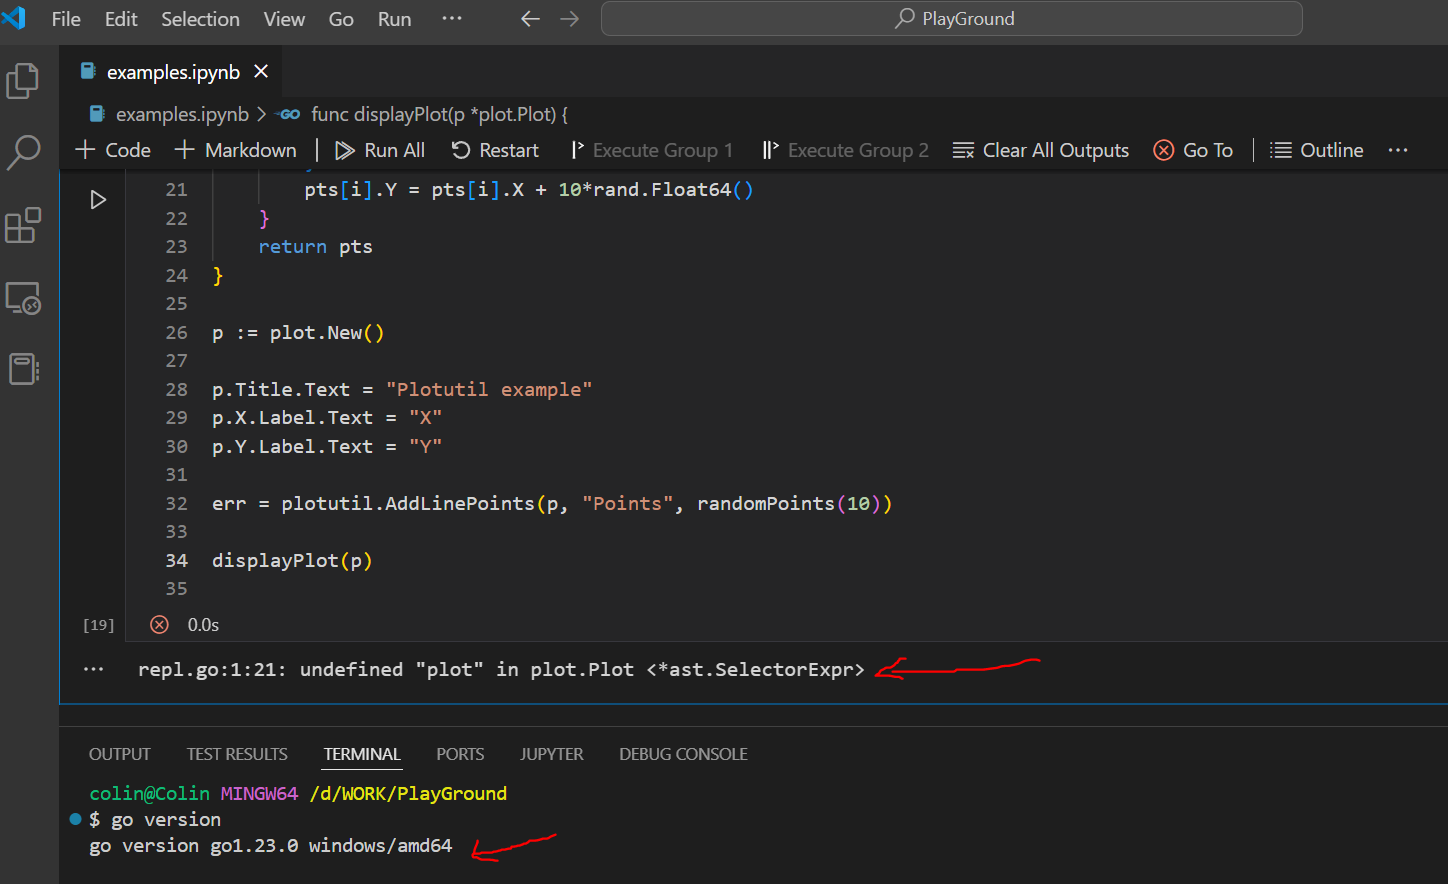This screenshot has height=884, width=1448.
Task: Open the Search view in activity bar
Action: coord(23,153)
